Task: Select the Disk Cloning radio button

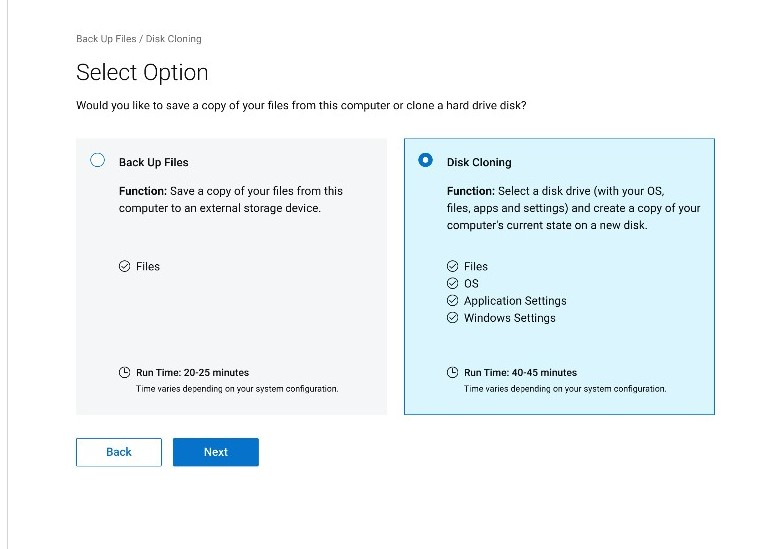Action: click(425, 160)
